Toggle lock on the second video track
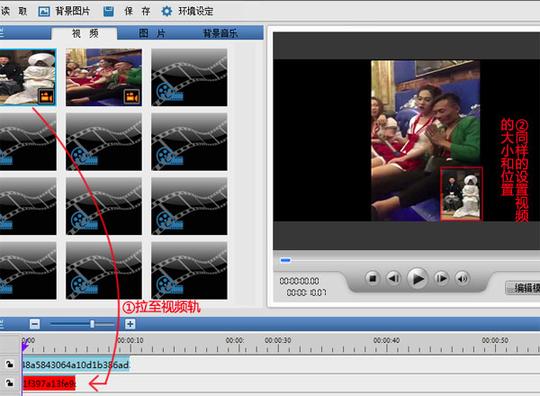This screenshot has width=540, height=396. pos(9,383)
